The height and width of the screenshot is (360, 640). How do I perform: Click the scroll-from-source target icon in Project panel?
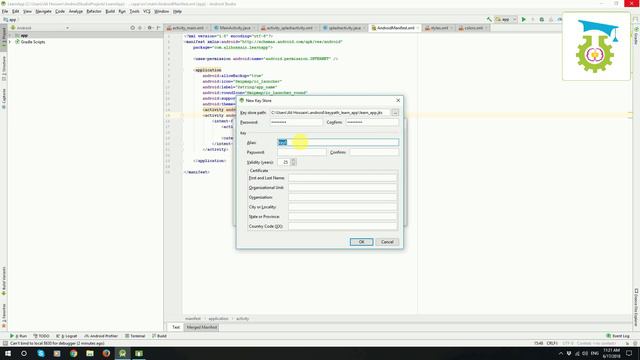coord(133,28)
